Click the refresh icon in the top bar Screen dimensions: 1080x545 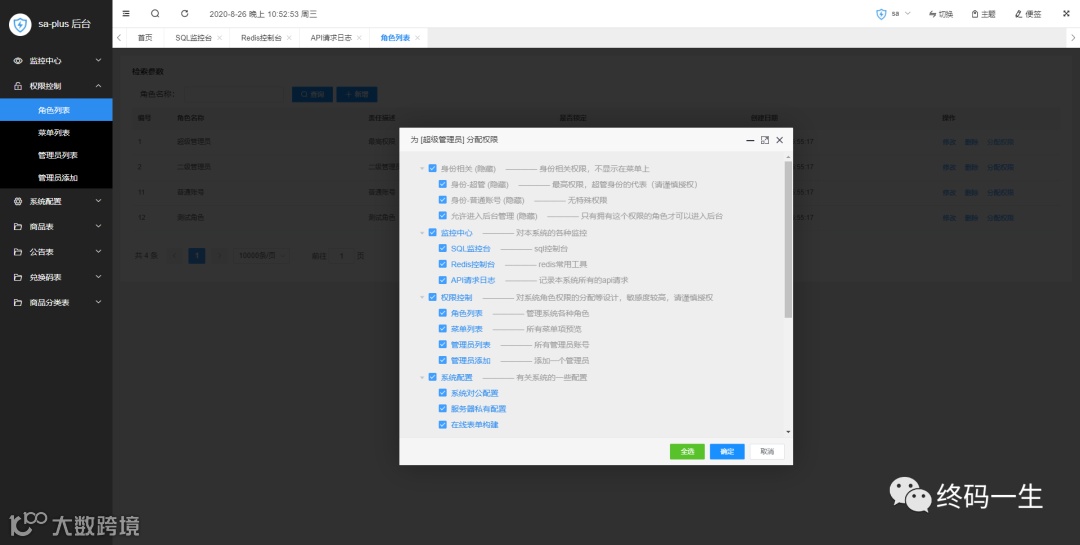[x=185, y=14]
